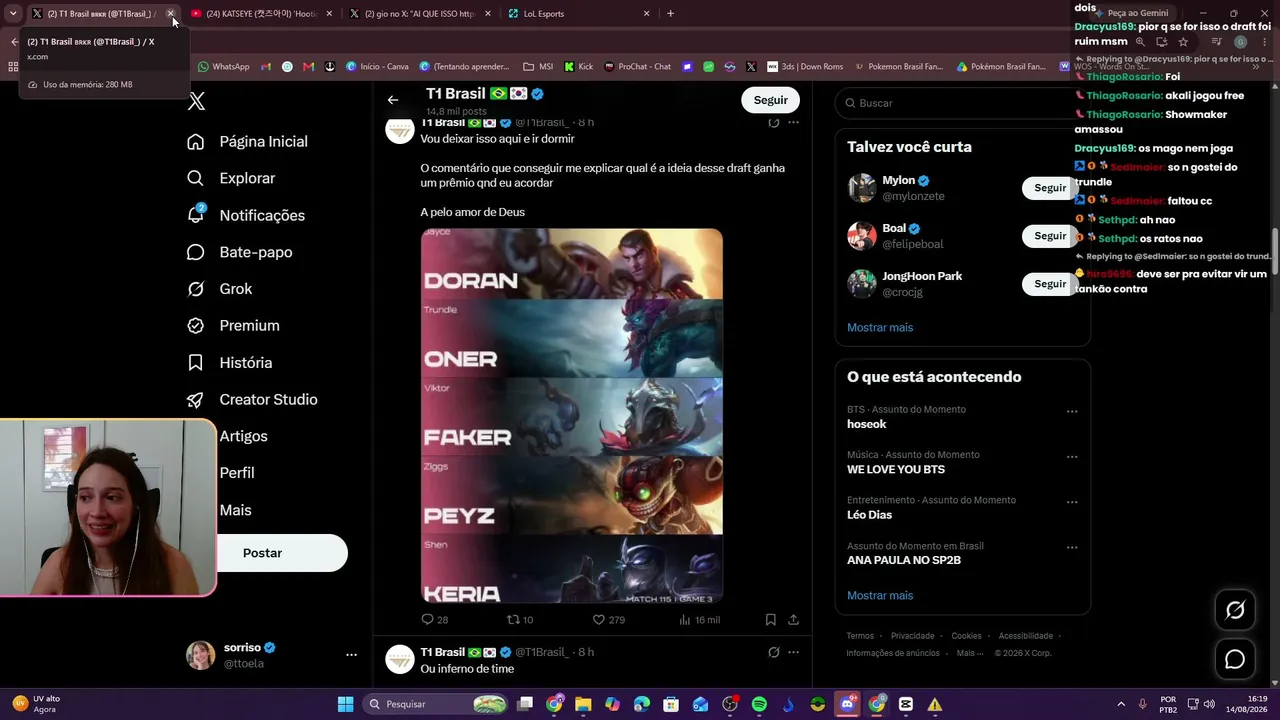Follow T1 Brasil with header Seguir button

point(770,100)
